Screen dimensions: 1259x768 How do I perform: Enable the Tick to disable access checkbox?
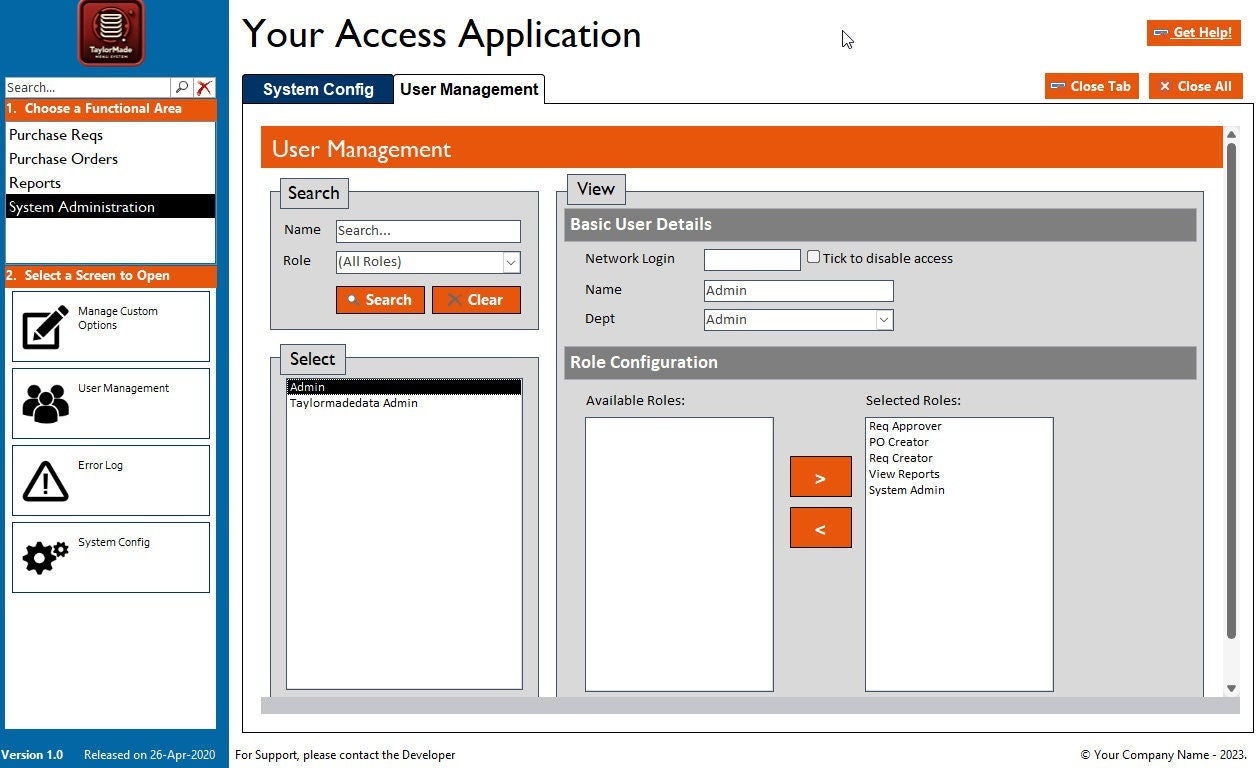pyautogui.click(x=814, y=257)
